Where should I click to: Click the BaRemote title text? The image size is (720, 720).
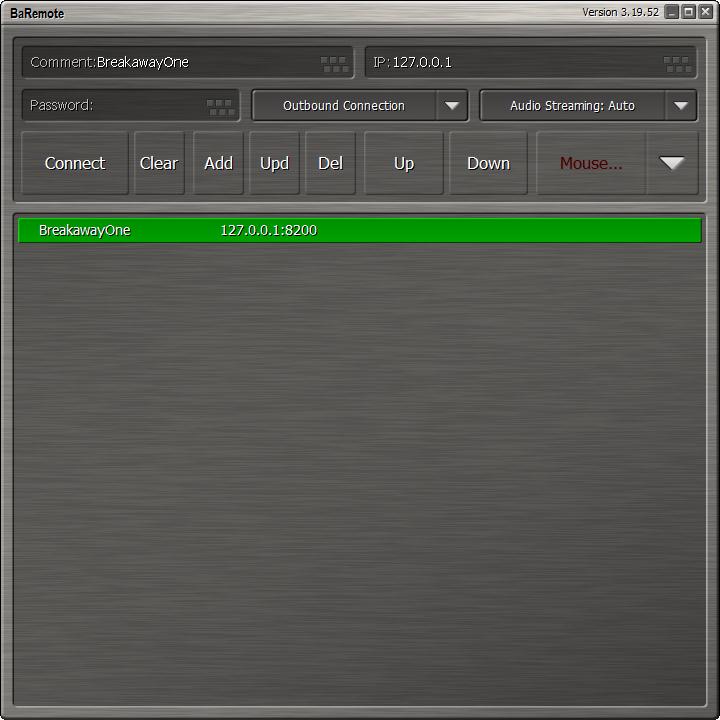[x=37, y=13]
